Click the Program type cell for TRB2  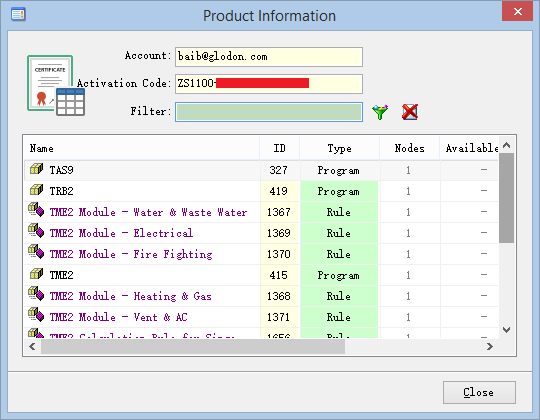coord(339,191)
